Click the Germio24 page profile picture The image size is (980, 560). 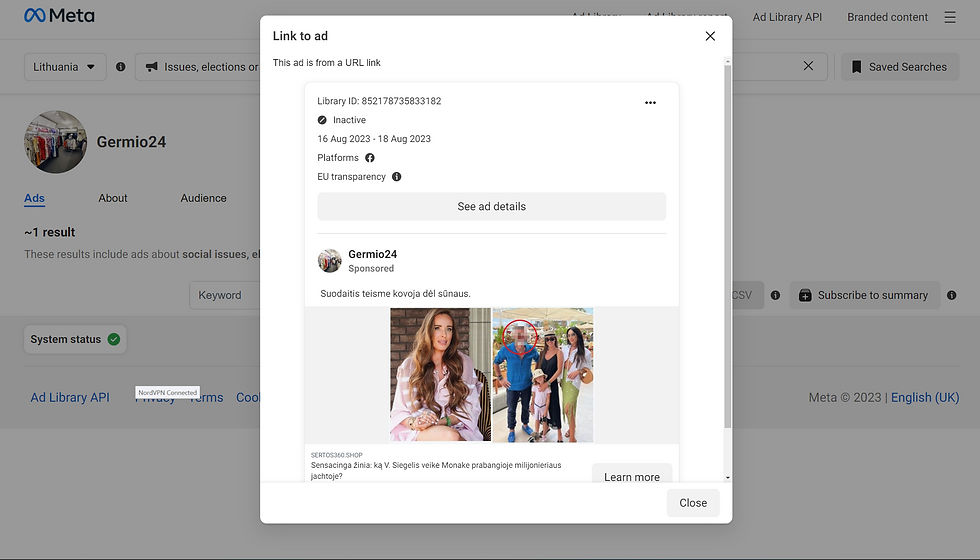[56, 142]
